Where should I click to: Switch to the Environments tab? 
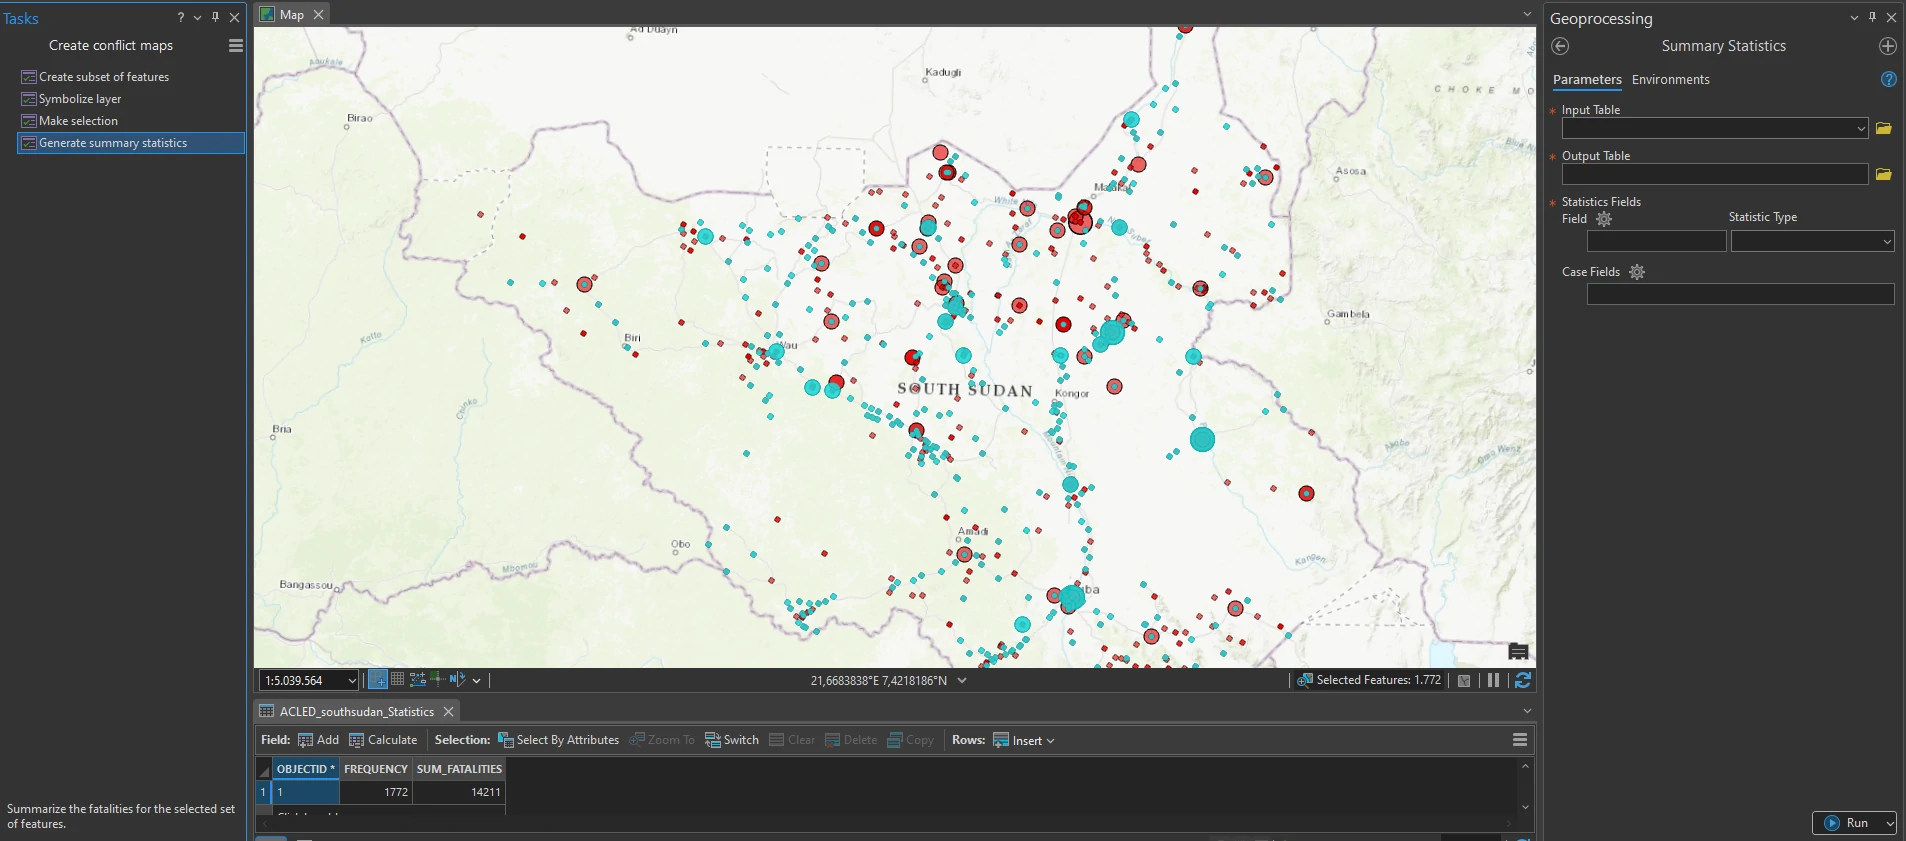coord(1670,80)
